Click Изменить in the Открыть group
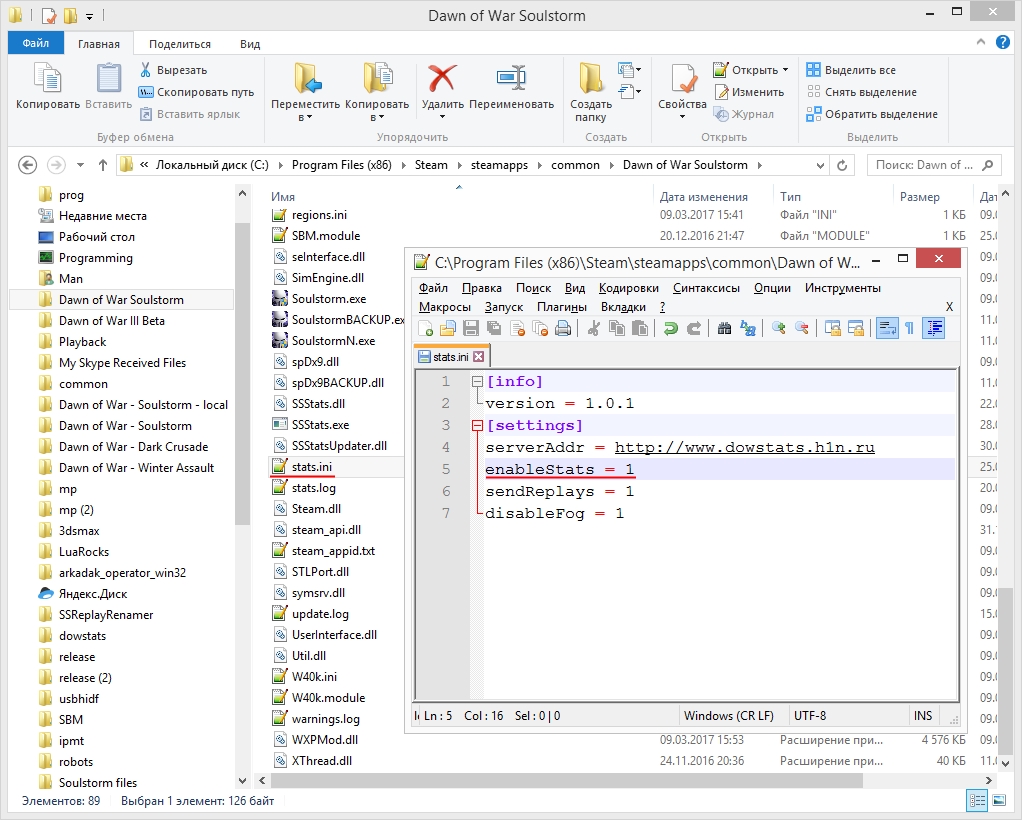Image resolution: width=1022 pixels, height=820 pixels. (x=750, y=92)
